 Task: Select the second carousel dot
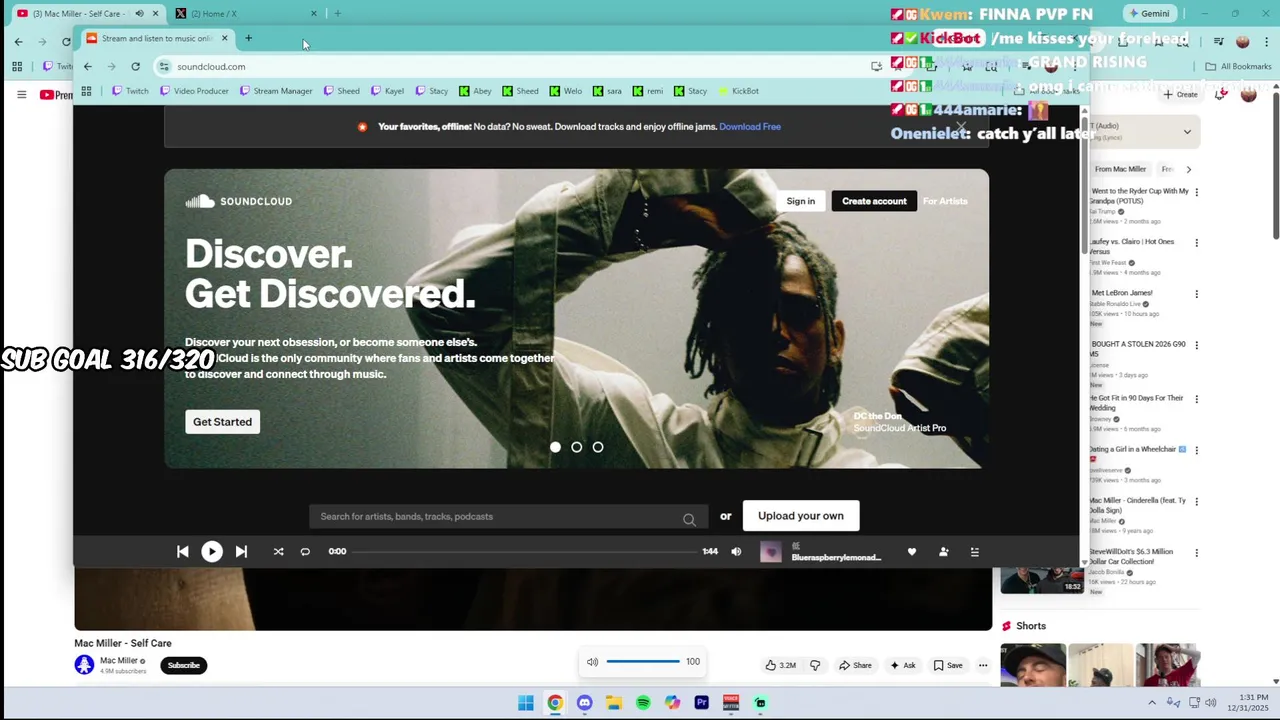pyautogui.click(x=576, y=447)
